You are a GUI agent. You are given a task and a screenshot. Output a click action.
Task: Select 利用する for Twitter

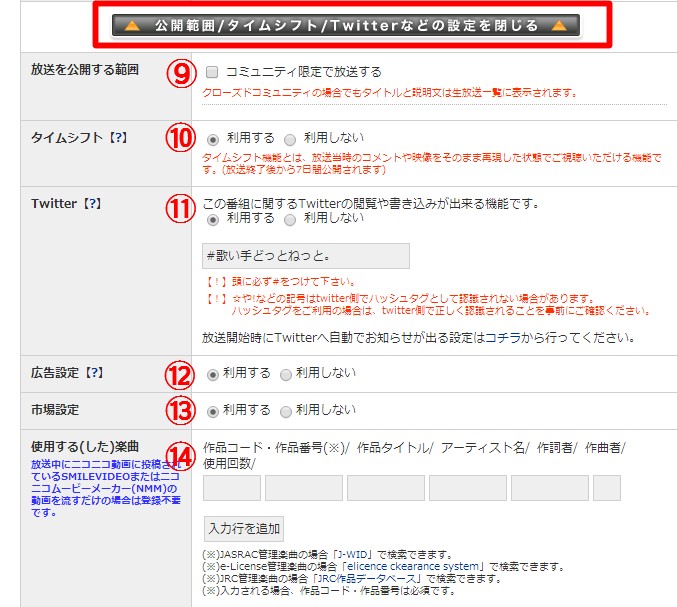[212, 218]
